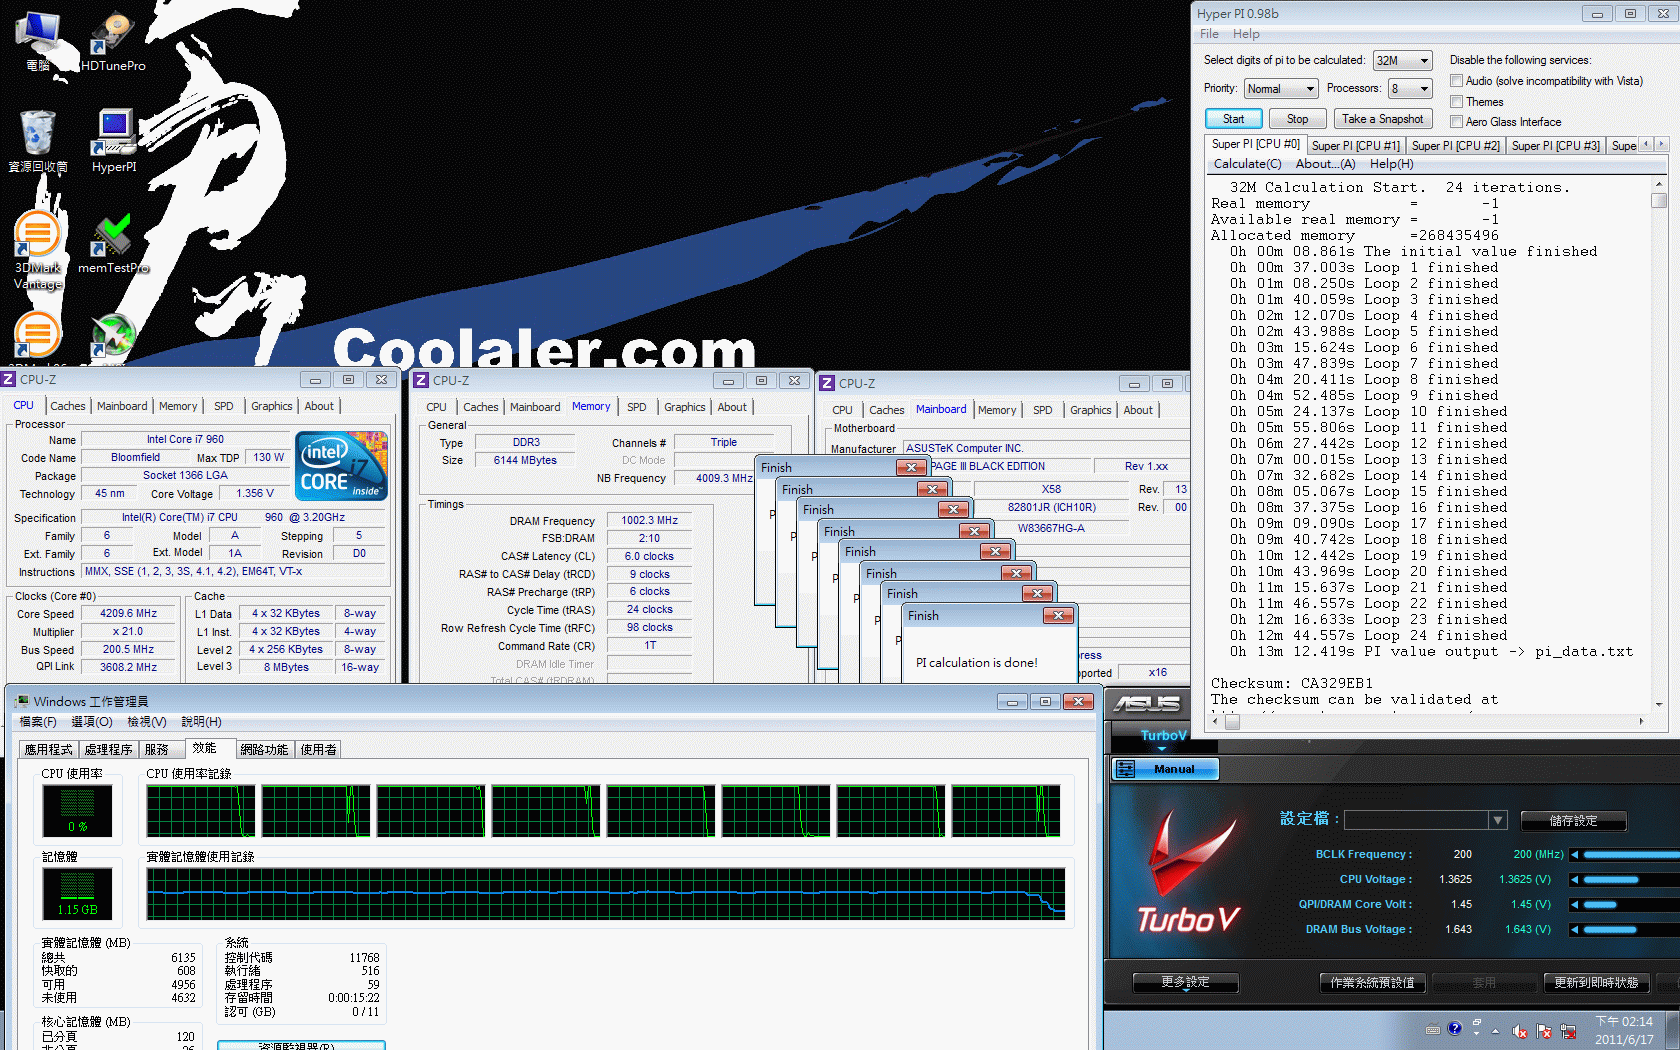Open the tray keyboard input indicator
The width and height of the screenshot is (1680, 1050).
point(1433,1029)
